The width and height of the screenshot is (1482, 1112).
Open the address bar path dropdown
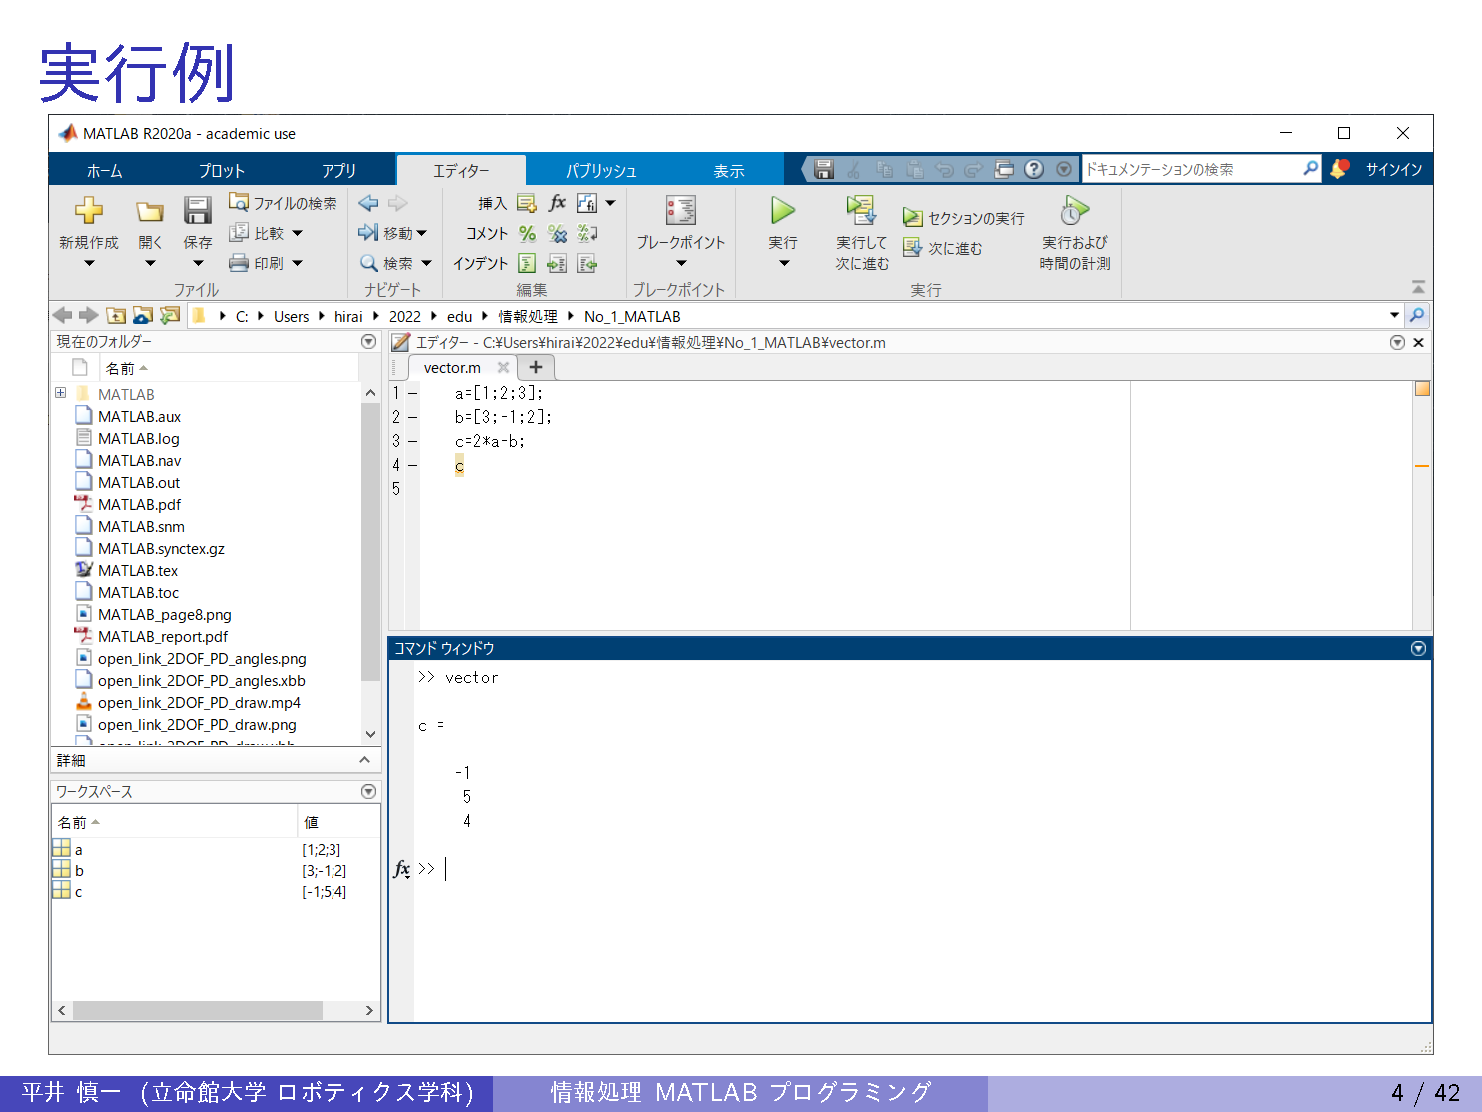[x=1394, y=316]
